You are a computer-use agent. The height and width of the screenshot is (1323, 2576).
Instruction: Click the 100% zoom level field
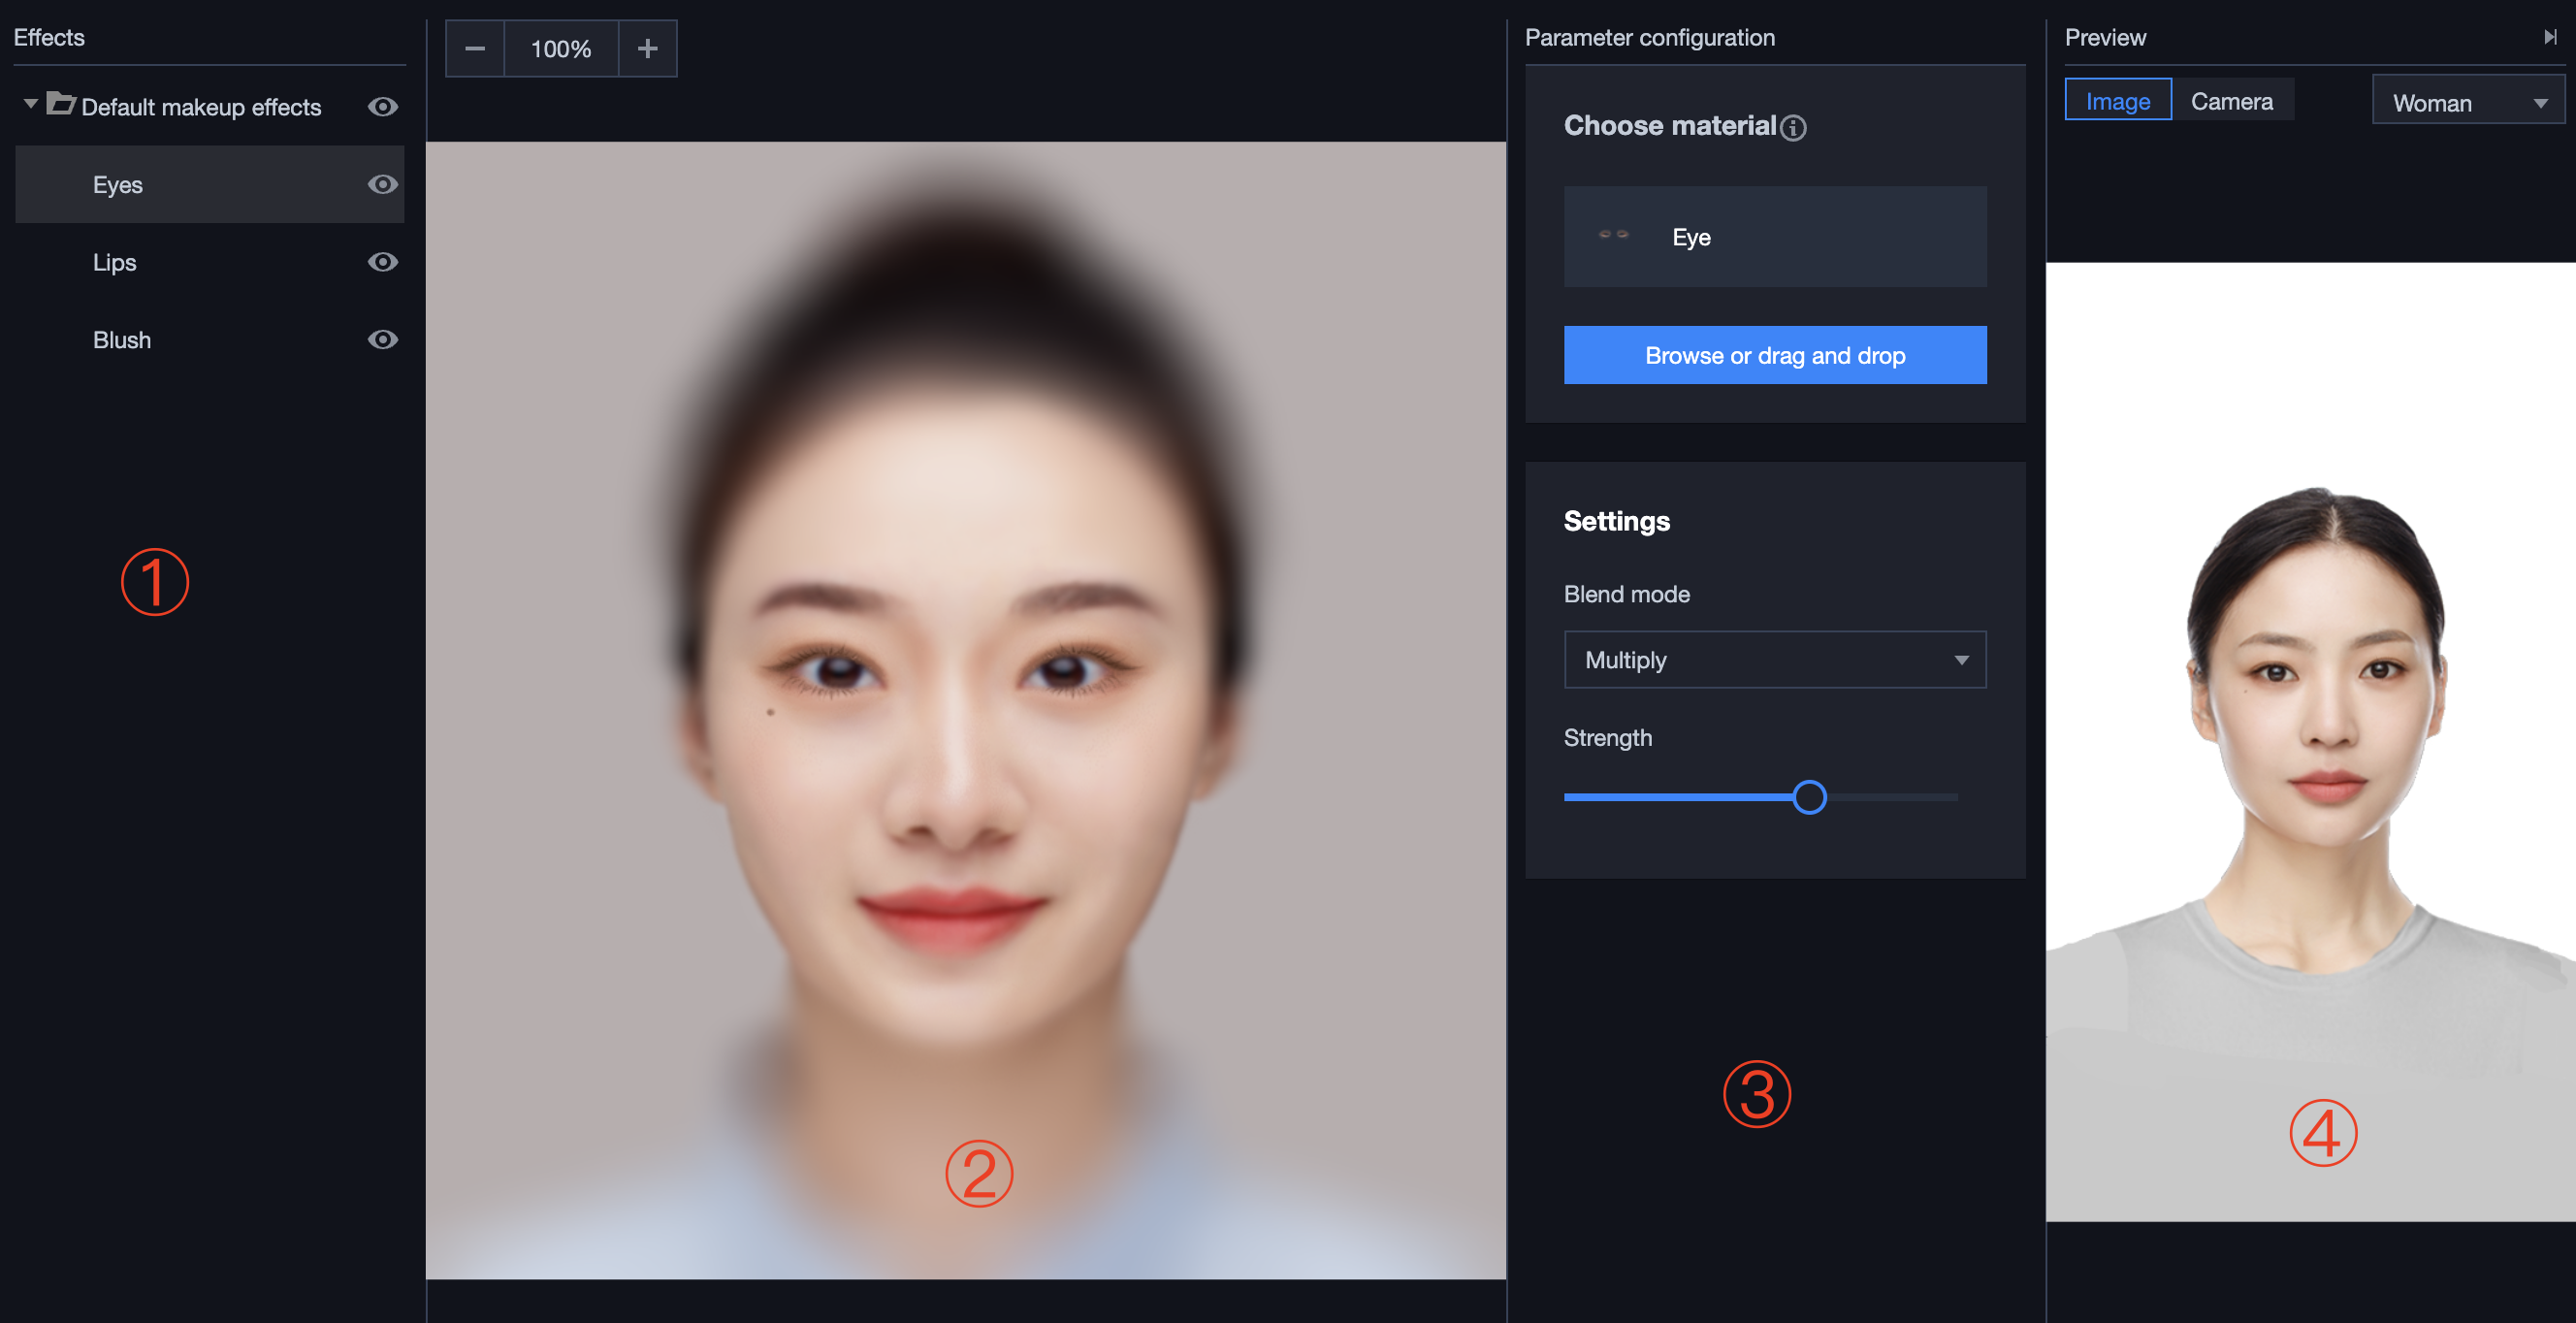pos(561,49)
